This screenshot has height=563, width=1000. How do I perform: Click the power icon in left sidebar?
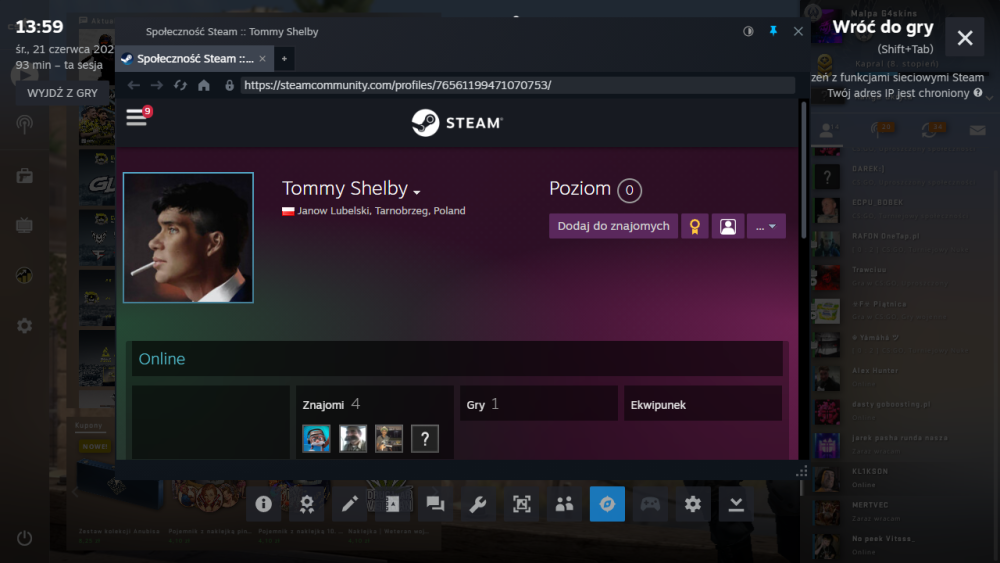coord(24,538)
